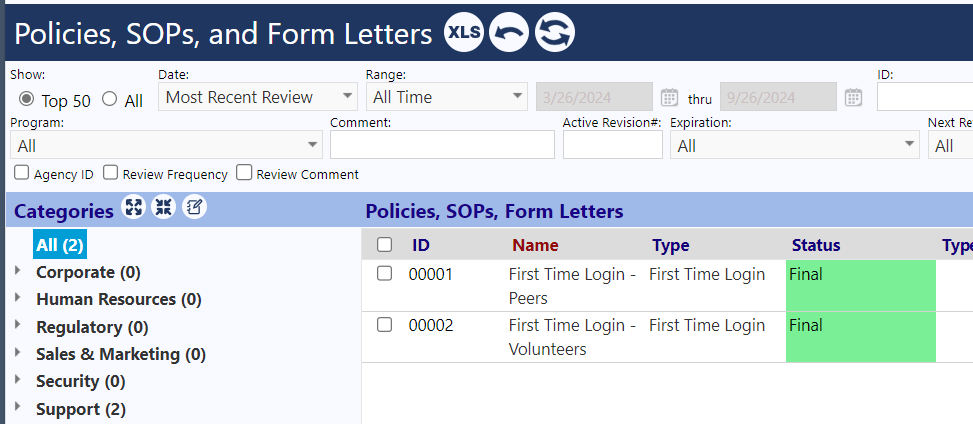Check the Review Comment checkbox

click(245, 173)
